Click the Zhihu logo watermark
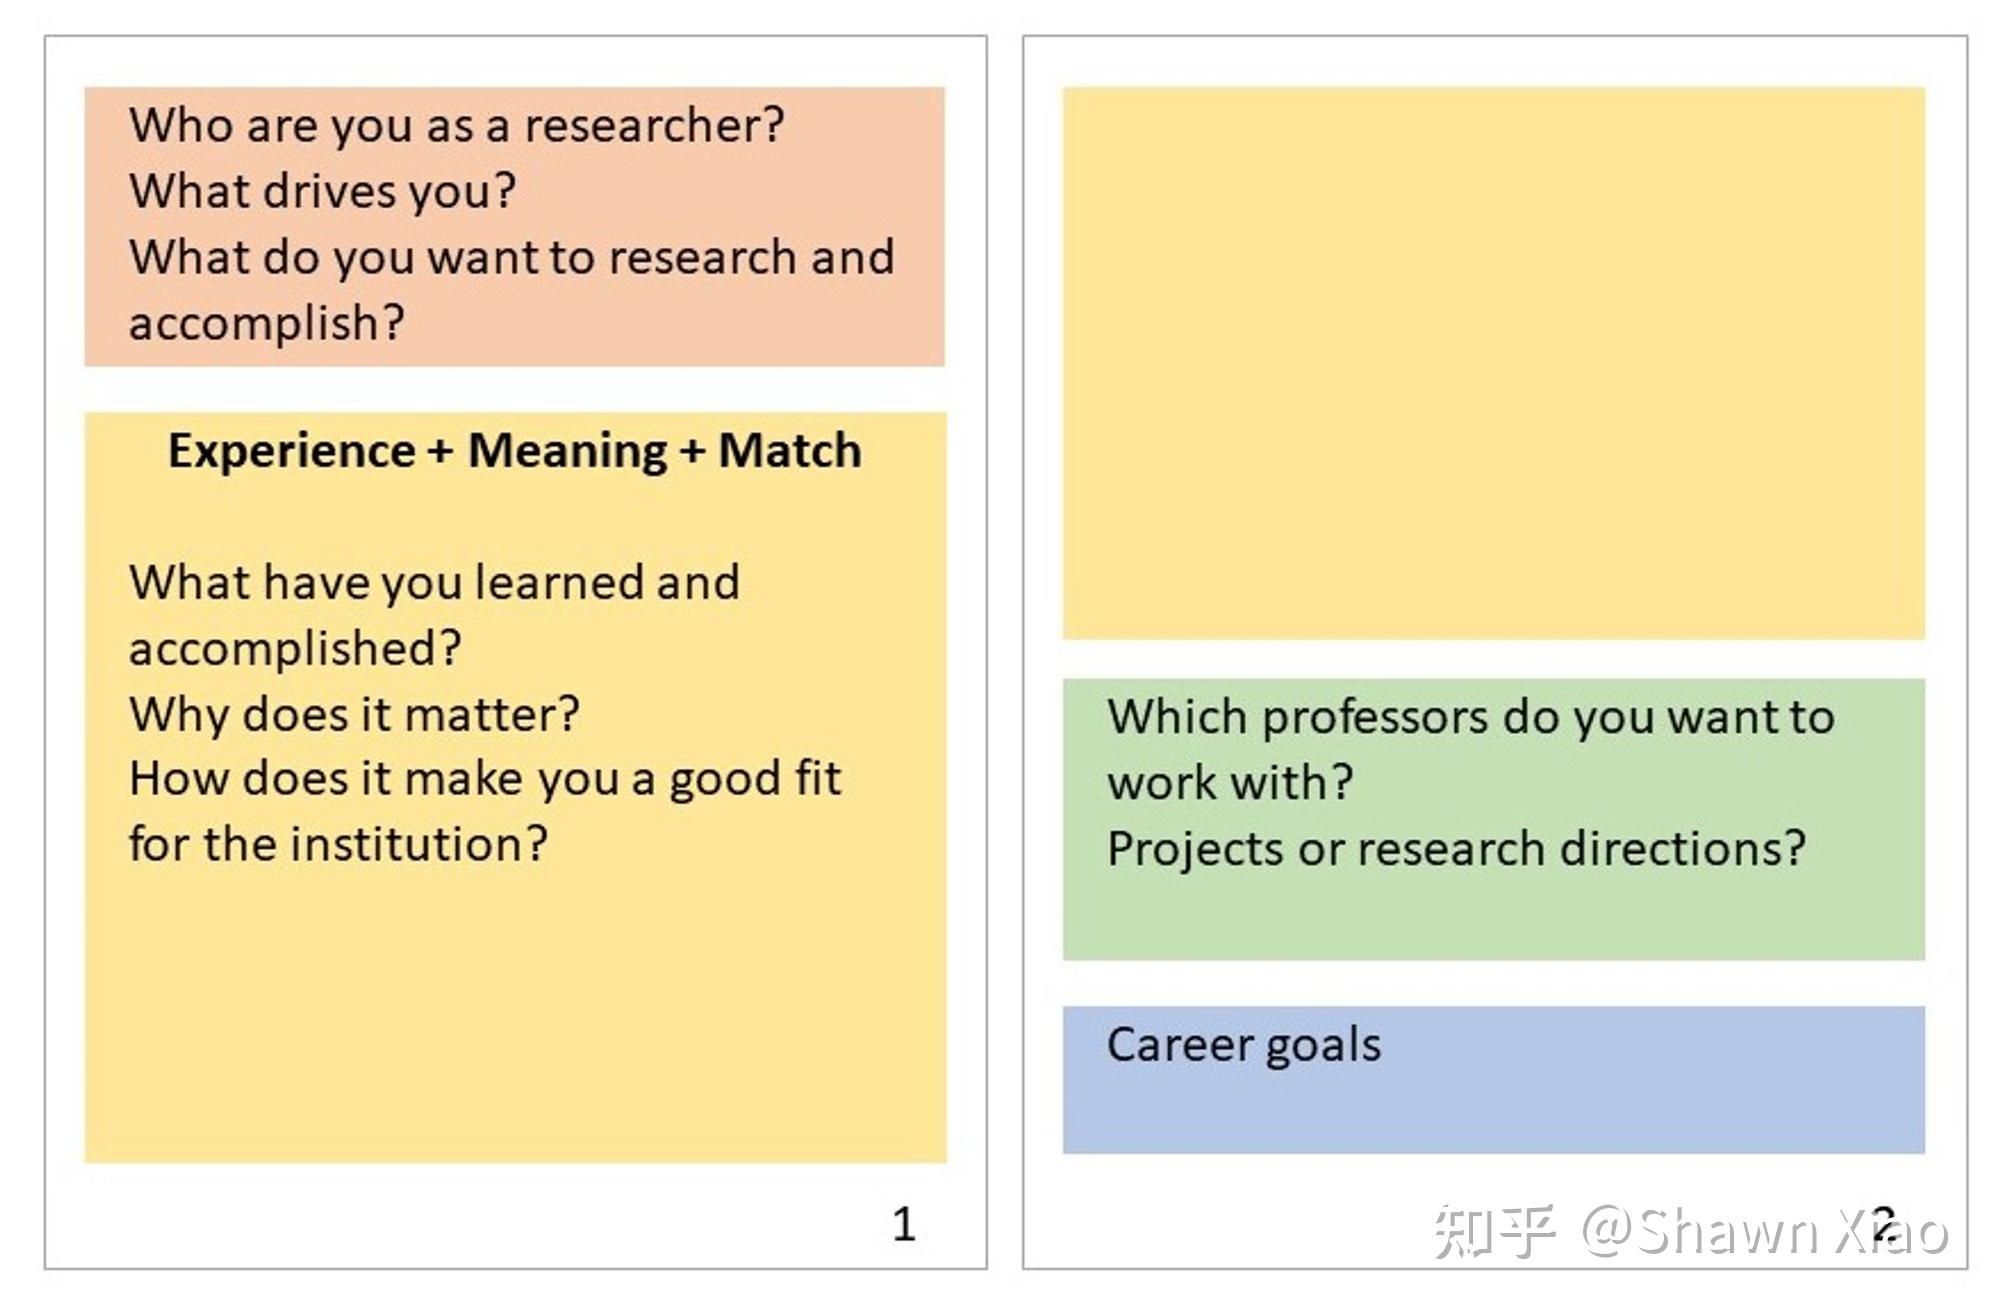Viewport: 2000px width, 1313px height. (x=1494, y=1231)
